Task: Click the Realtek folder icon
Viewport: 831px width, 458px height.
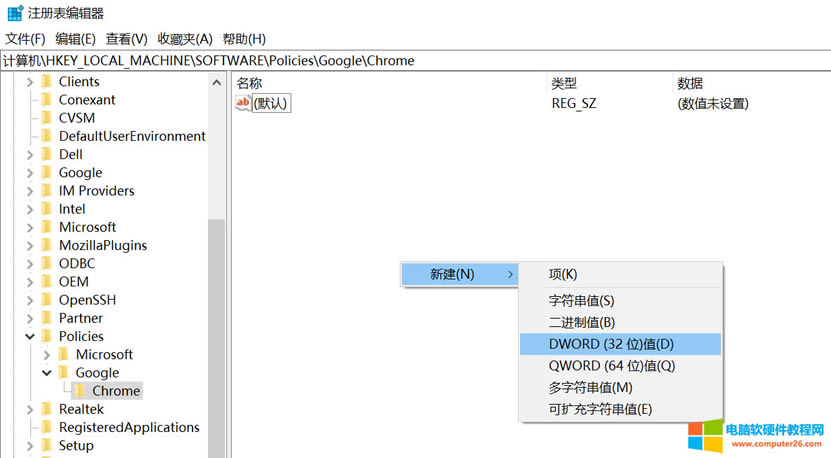Action: tap(46, 409)
